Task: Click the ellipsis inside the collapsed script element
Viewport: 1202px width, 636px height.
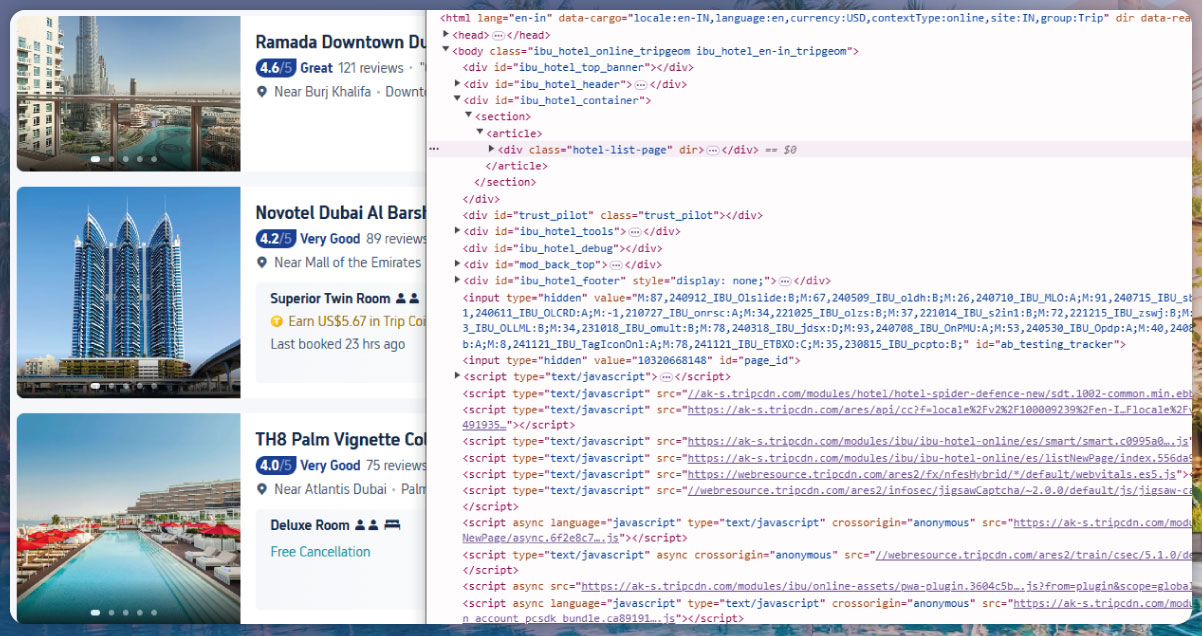Action: (x=665, y=377)
